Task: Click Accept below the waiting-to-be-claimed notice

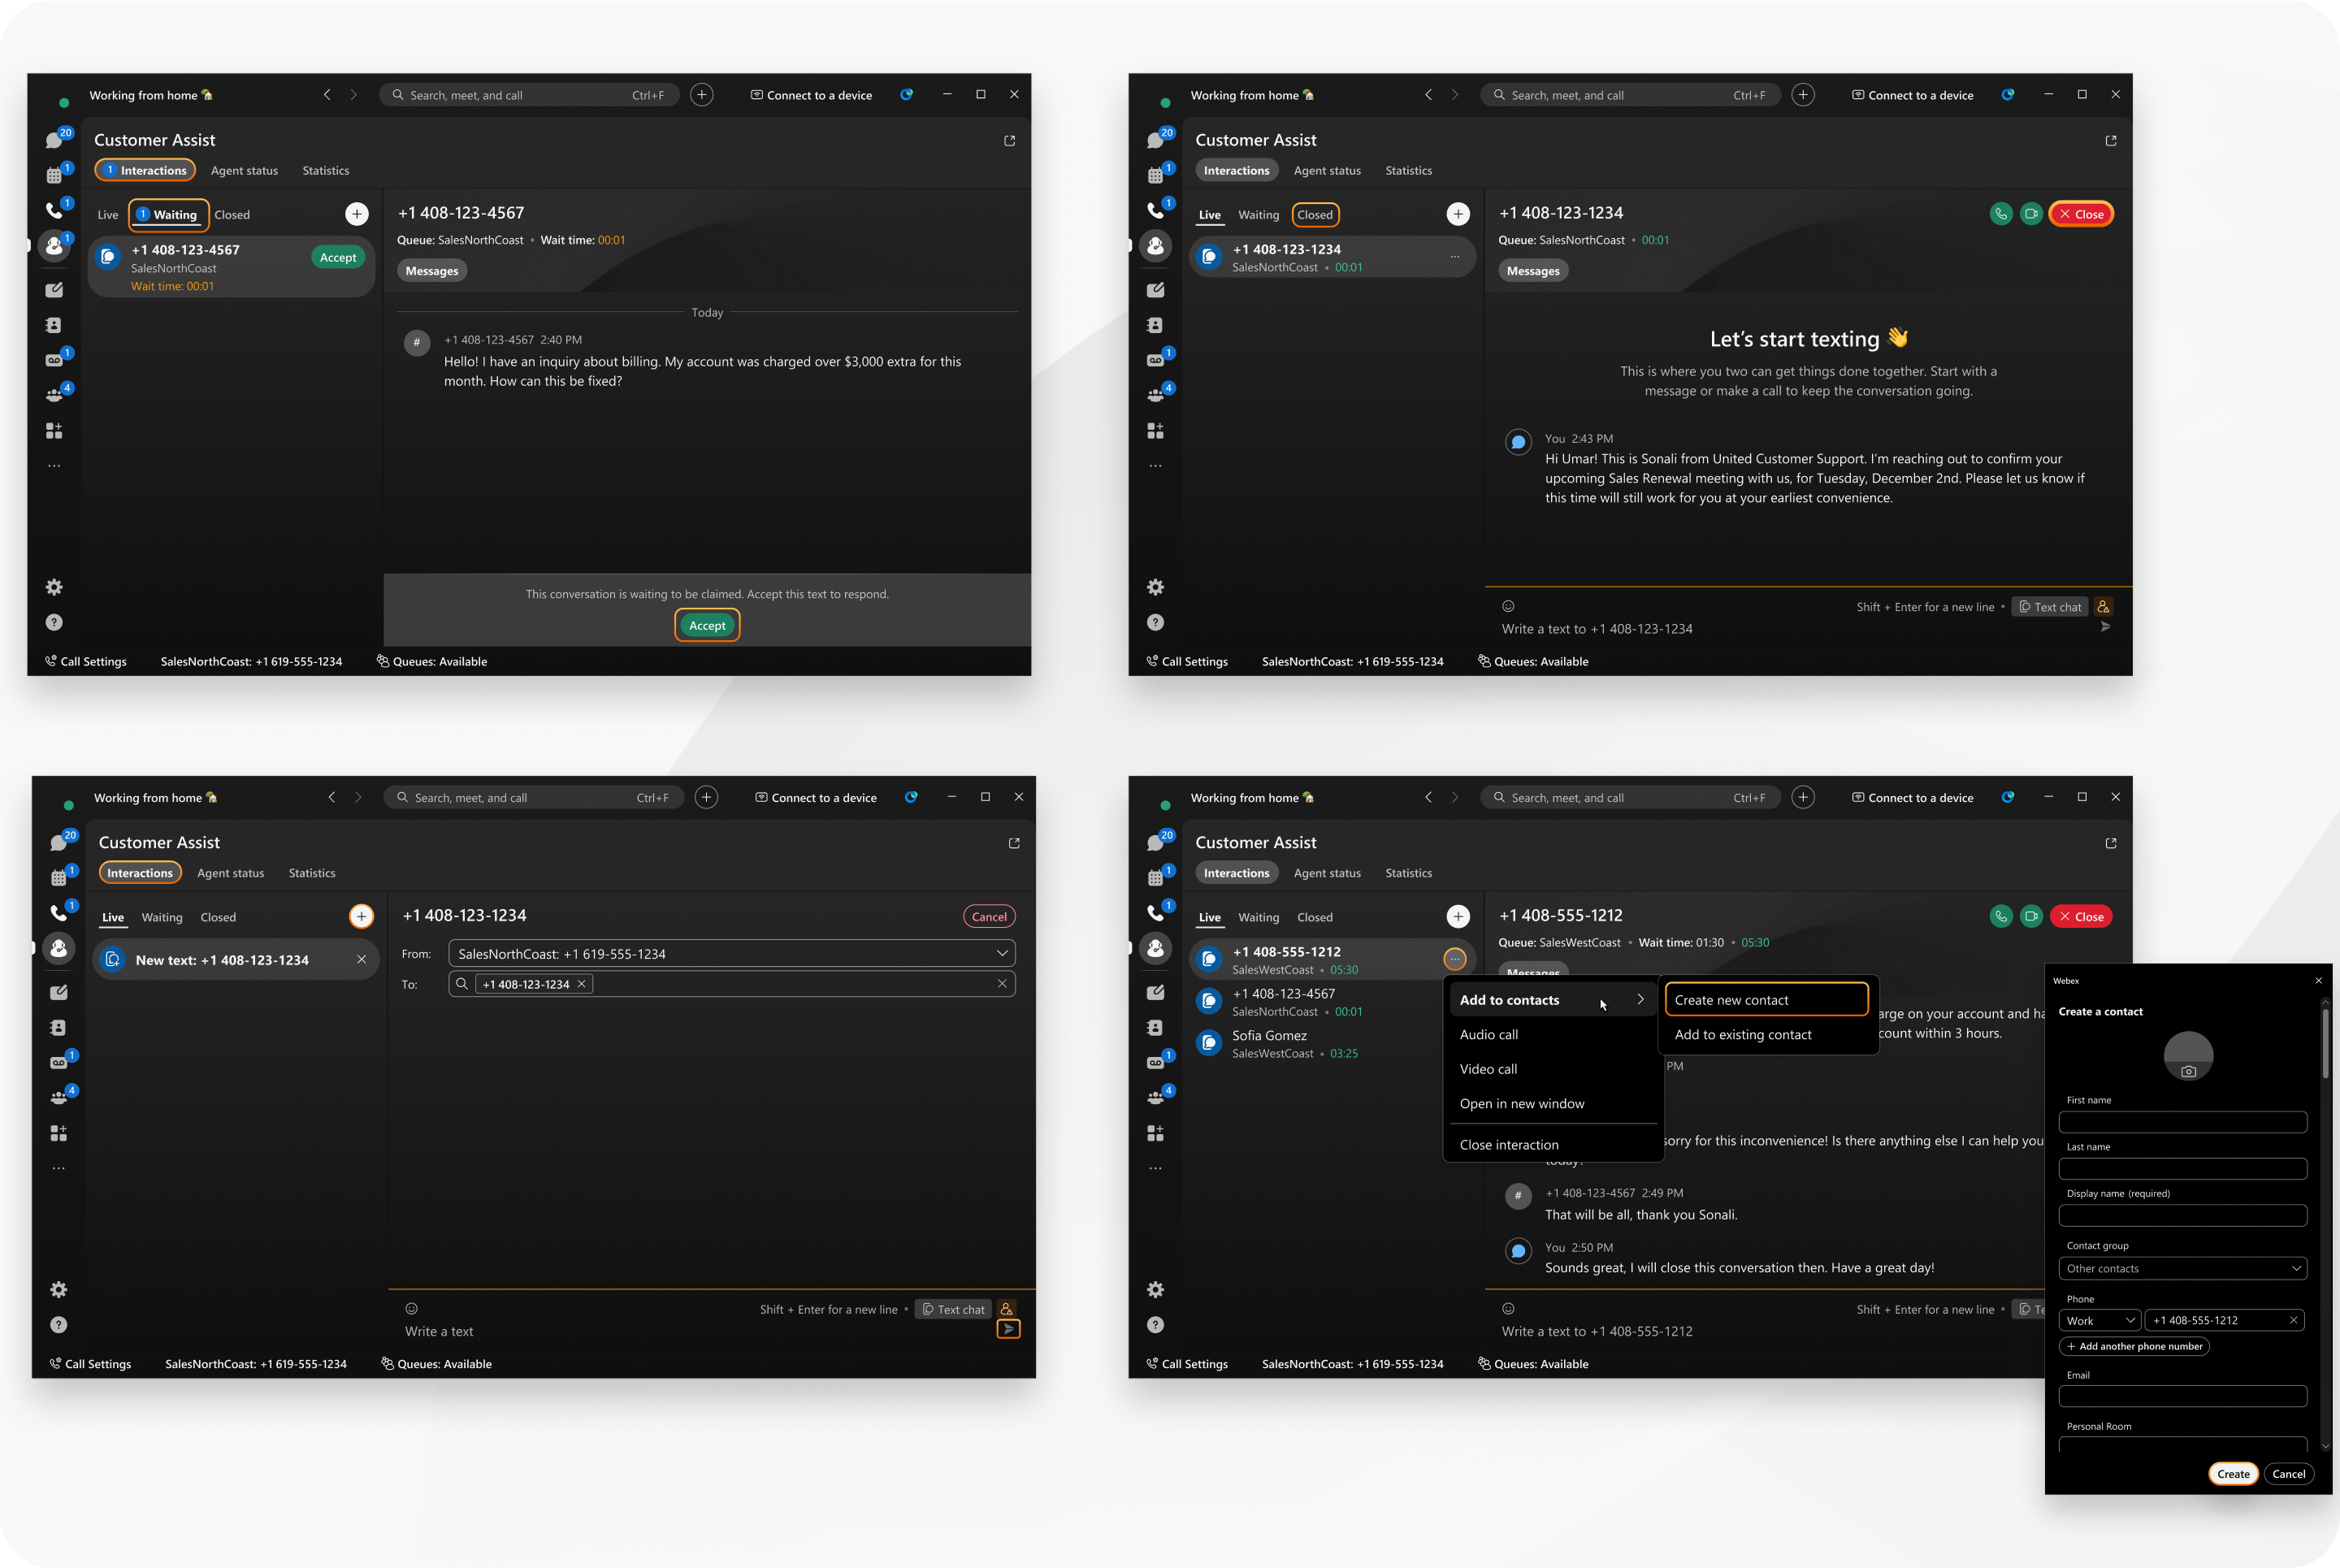Action: [707, 626]
